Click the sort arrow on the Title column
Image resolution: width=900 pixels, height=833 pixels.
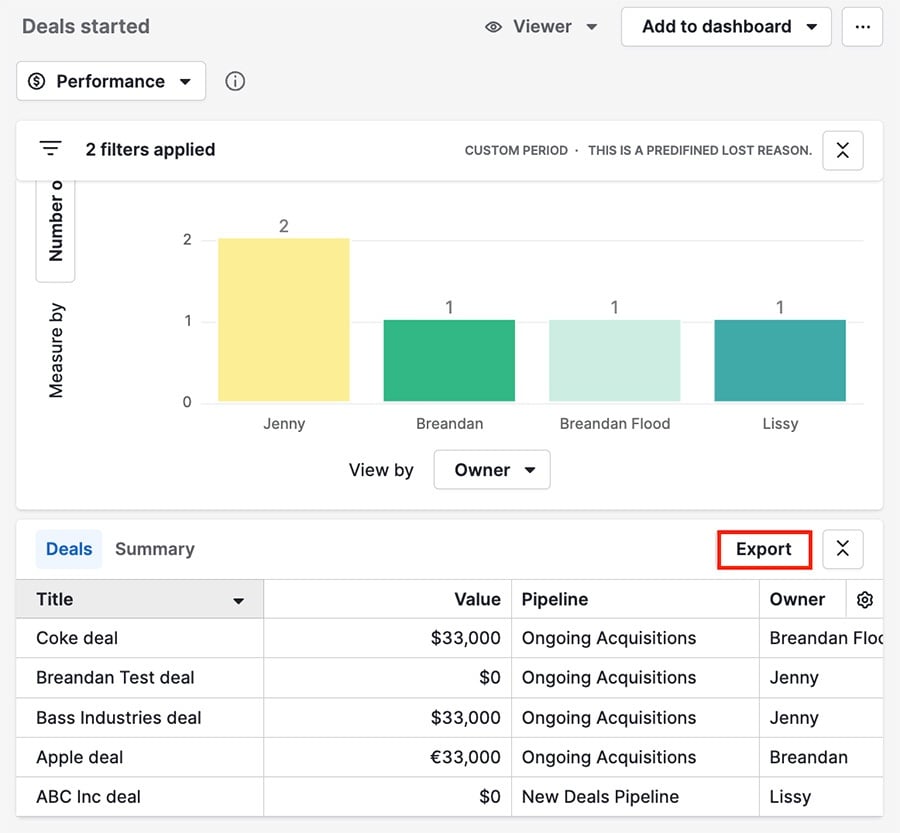(238, 600)
